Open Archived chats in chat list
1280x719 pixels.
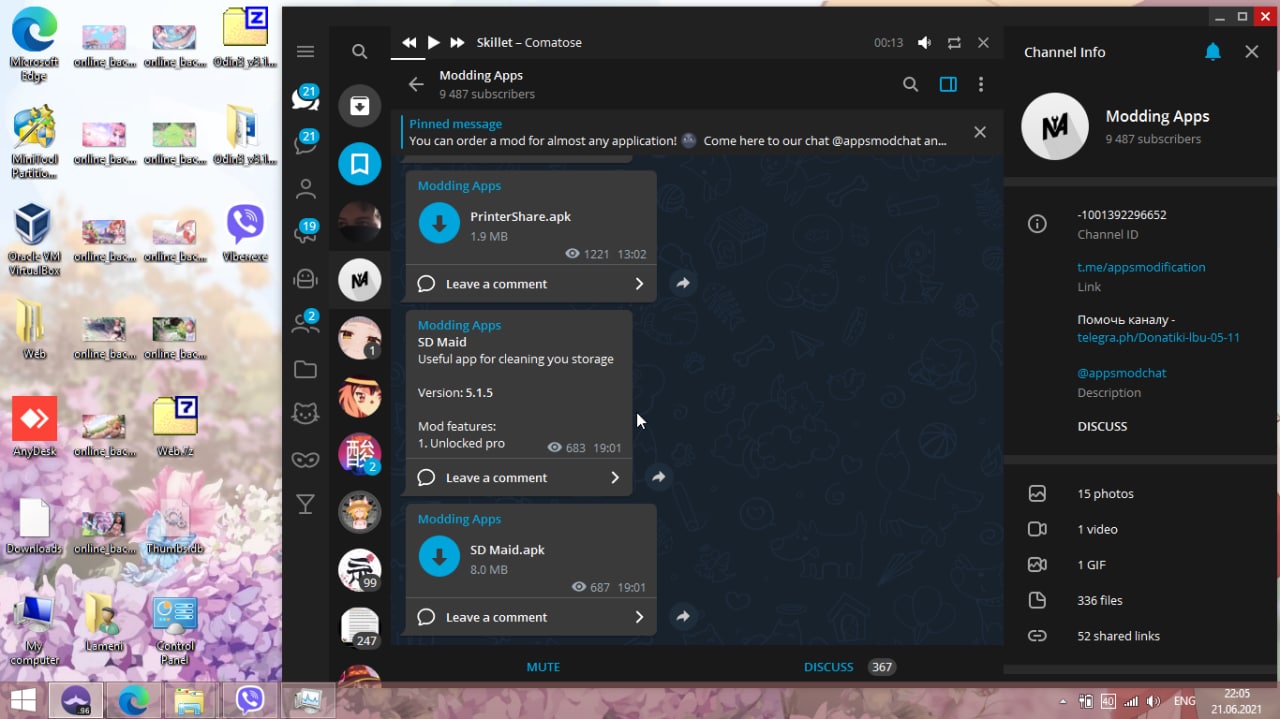point(359,105)
